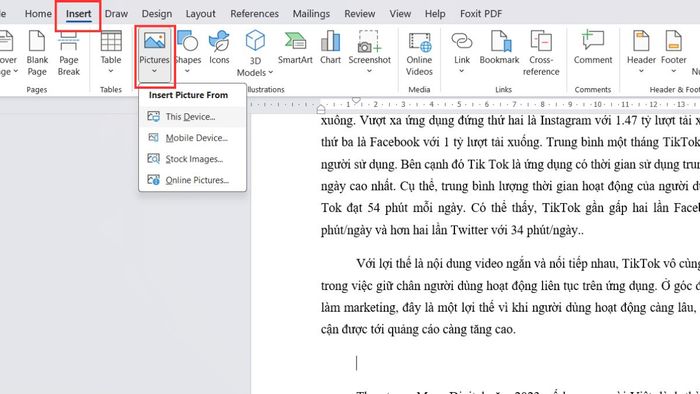Image resolution: width=700 pixels, height=394 pixels.
Task: Click the paragraph starting 'Với lợi thế'
Action: coord(509,296)
